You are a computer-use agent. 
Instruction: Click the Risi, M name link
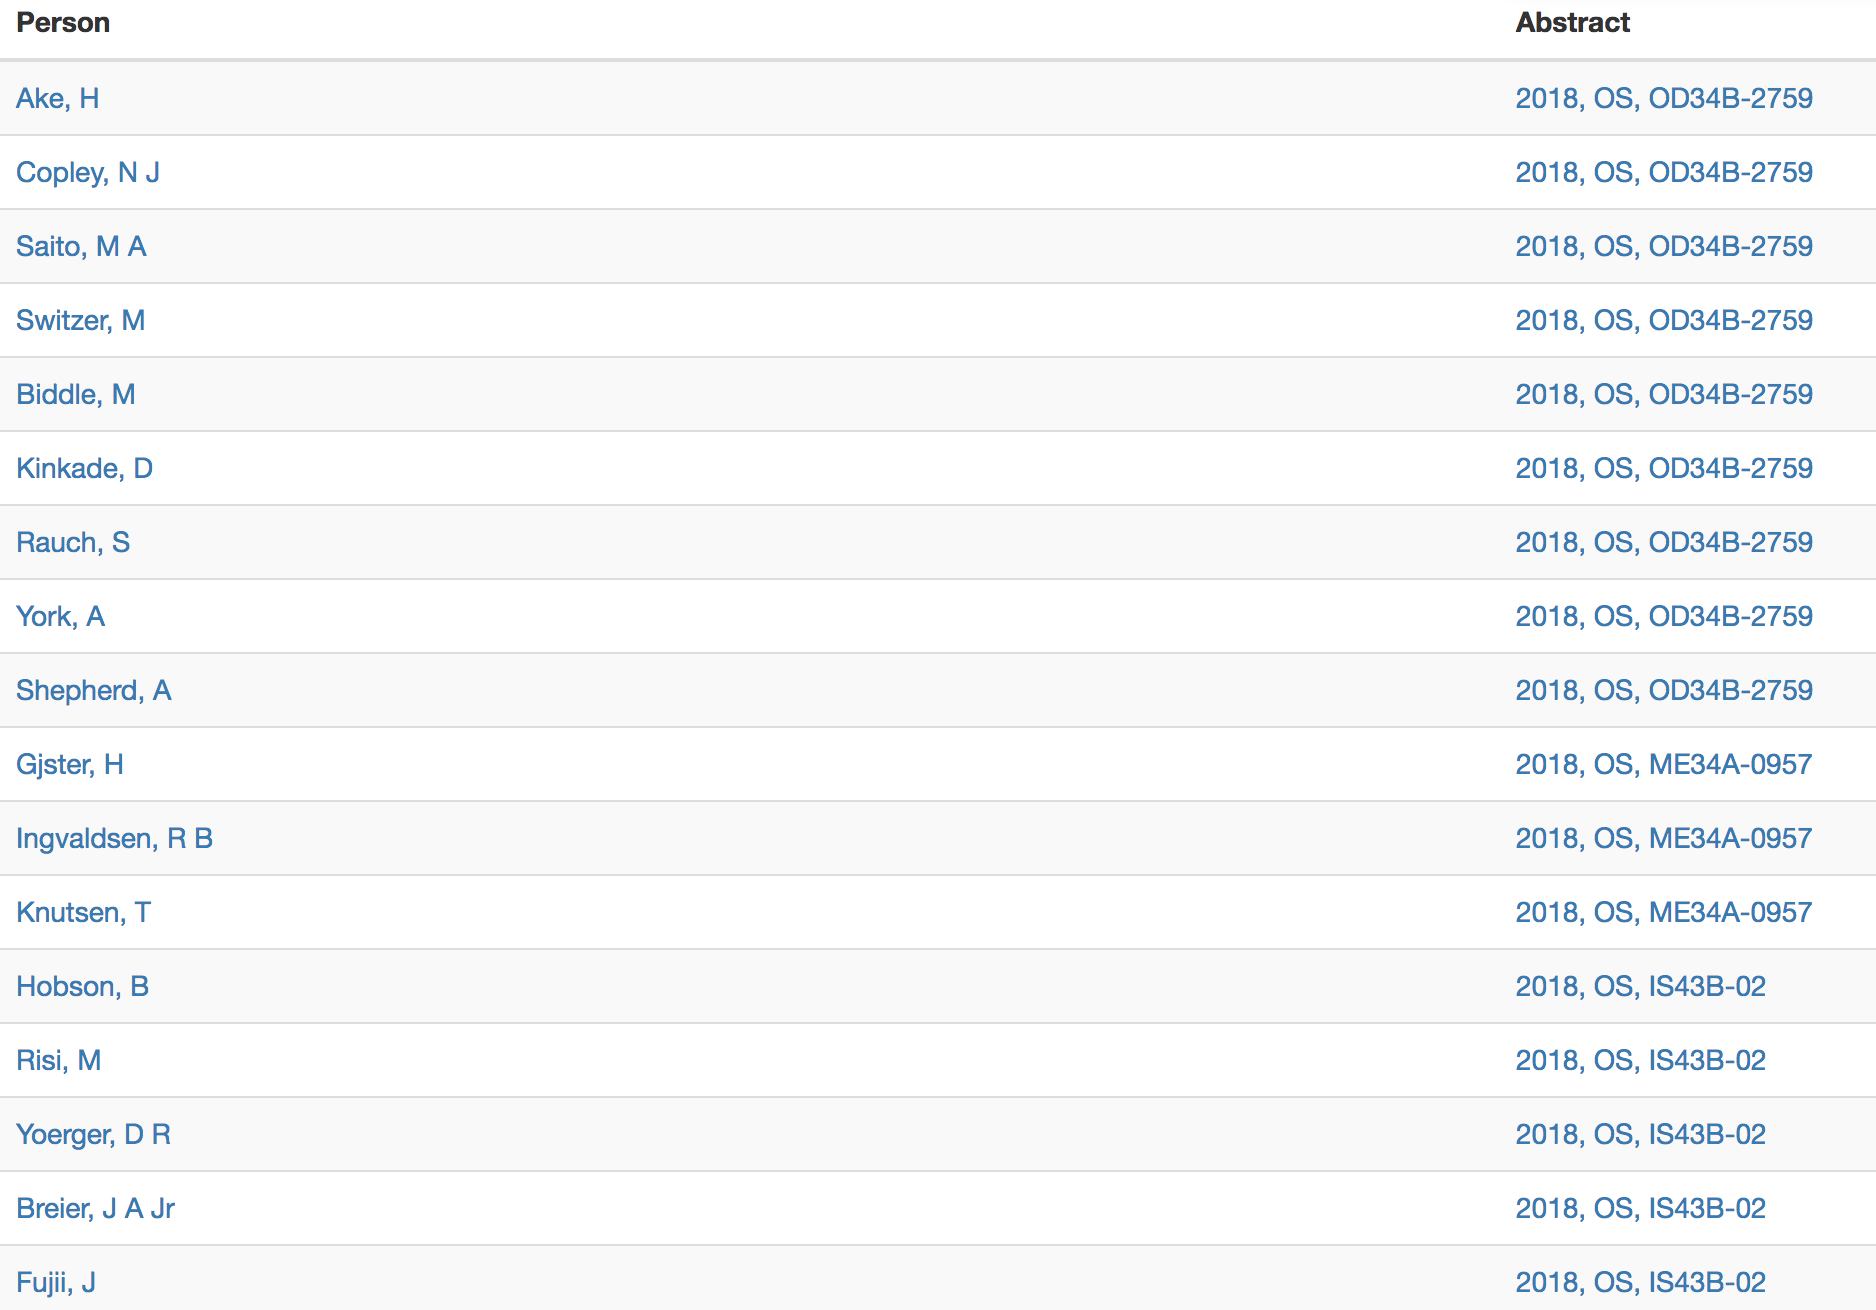(x=58, y=1060)
